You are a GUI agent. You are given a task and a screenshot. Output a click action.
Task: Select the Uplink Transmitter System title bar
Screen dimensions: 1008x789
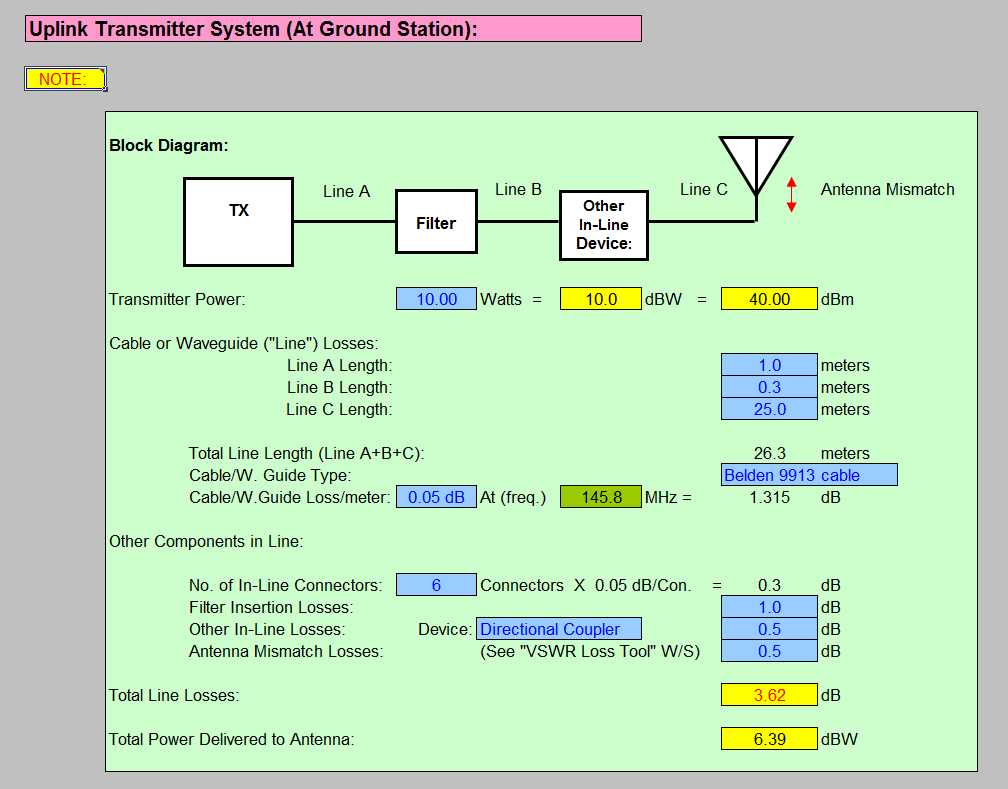point(333,29)
